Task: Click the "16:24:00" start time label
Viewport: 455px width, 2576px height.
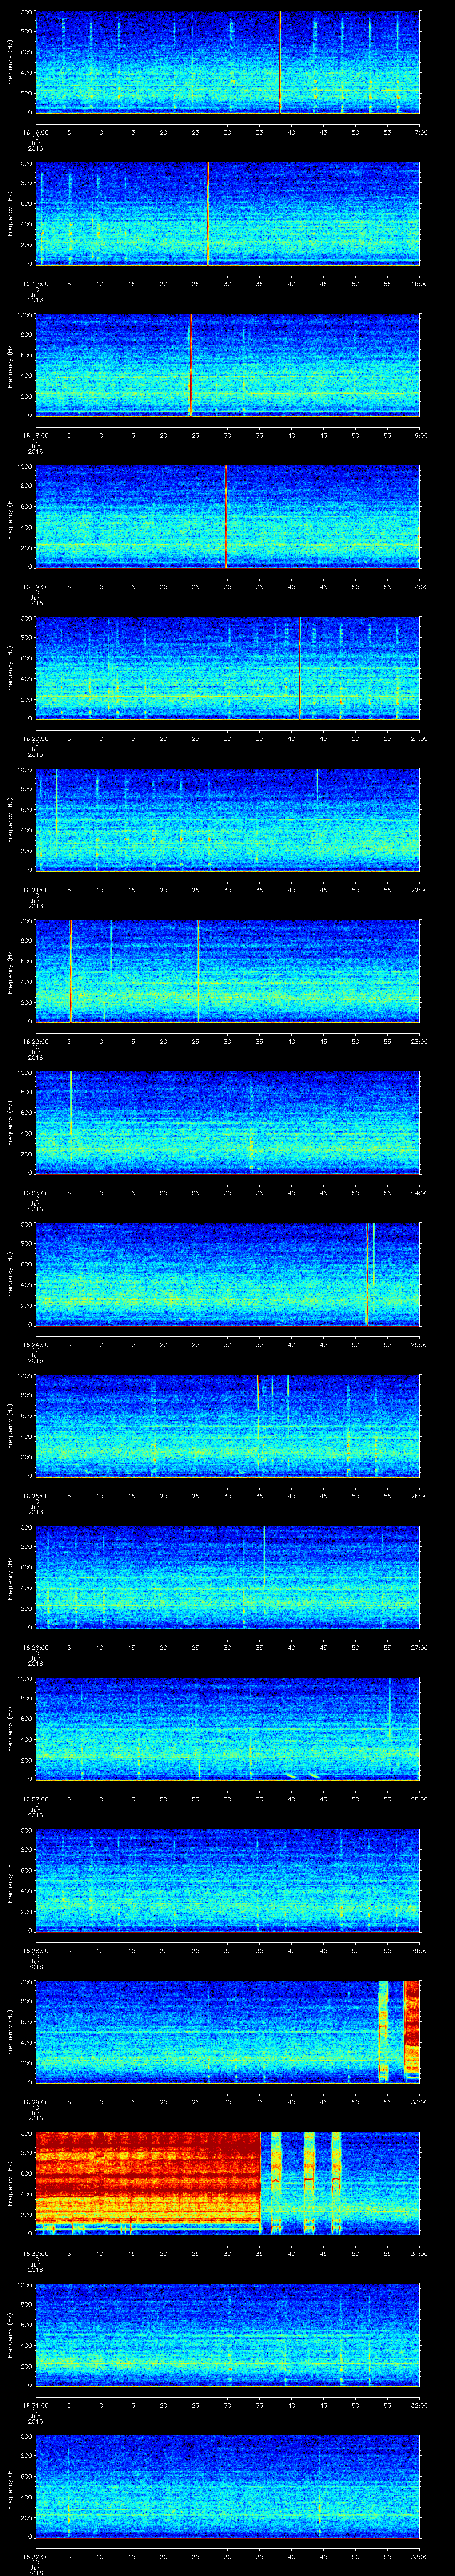Action: [x=35, y=1344]
